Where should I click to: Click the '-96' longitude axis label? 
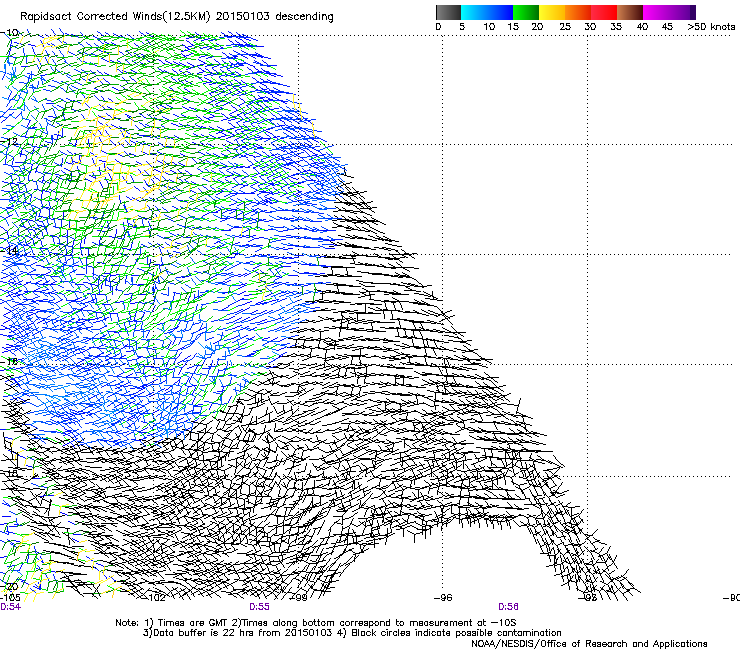coord(443,598)
